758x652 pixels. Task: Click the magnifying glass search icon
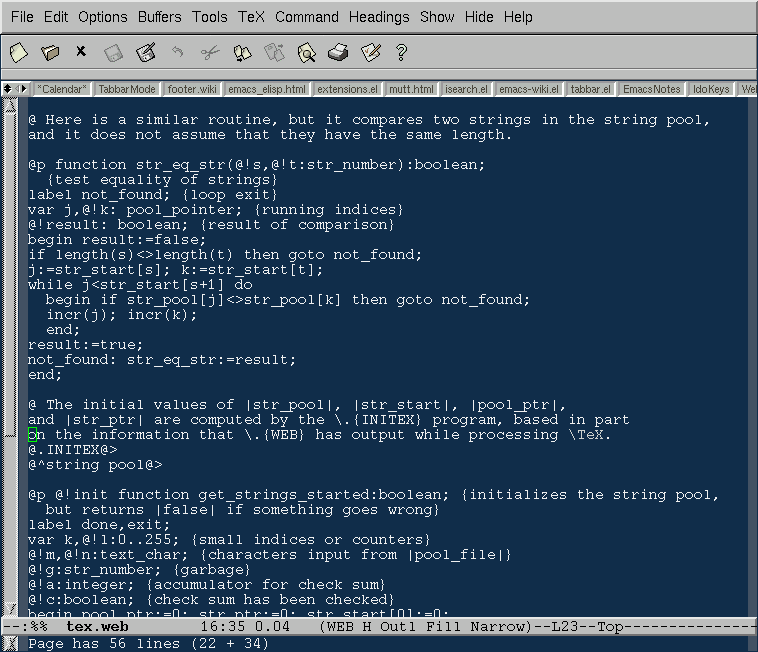306,52
